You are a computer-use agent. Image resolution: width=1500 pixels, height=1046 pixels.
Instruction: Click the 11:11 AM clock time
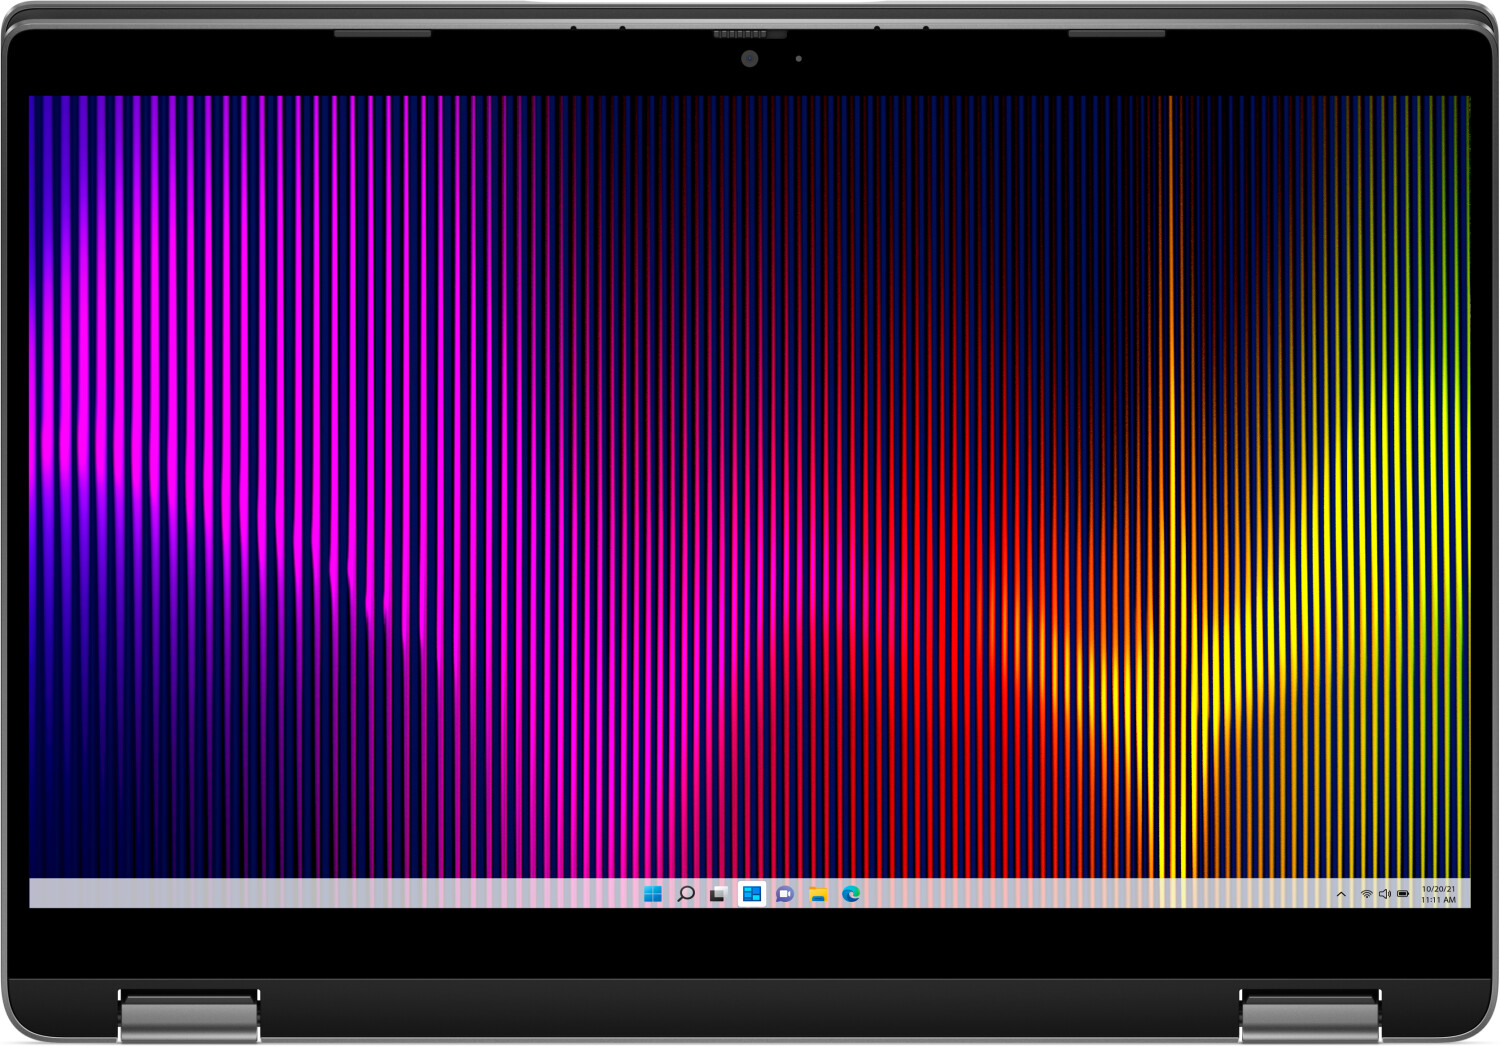pyautogui.click(x=1438, y=900)
